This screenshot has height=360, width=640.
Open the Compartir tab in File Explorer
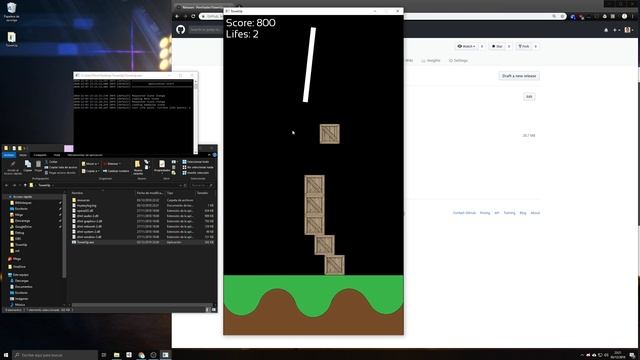coord(40,155)
